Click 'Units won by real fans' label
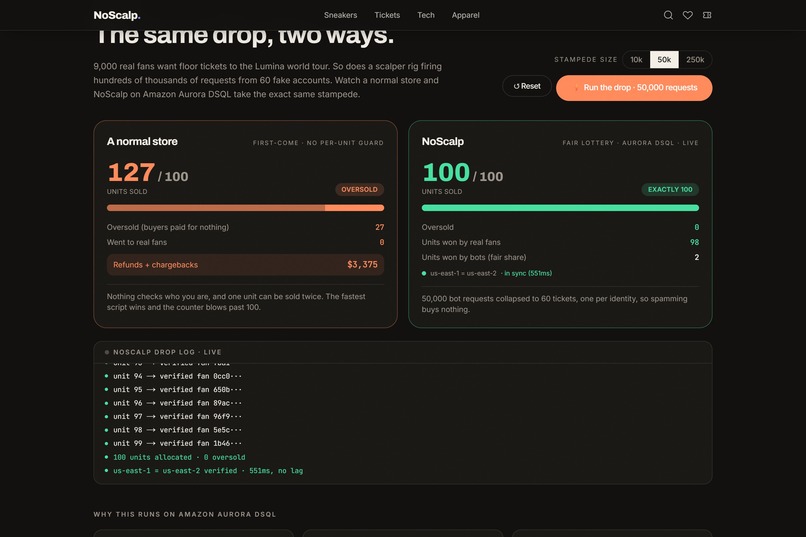The height and width of the screenshot is (537, 806). [x=461, y=242]
